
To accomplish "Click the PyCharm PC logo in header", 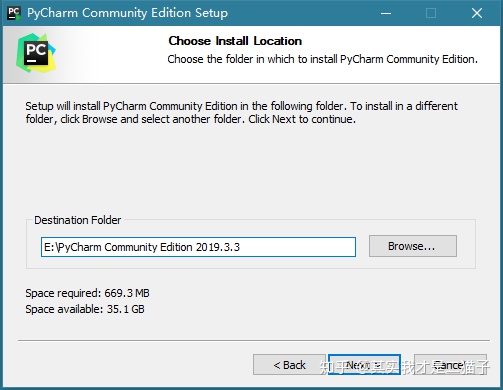I will (x=36, y=53).
